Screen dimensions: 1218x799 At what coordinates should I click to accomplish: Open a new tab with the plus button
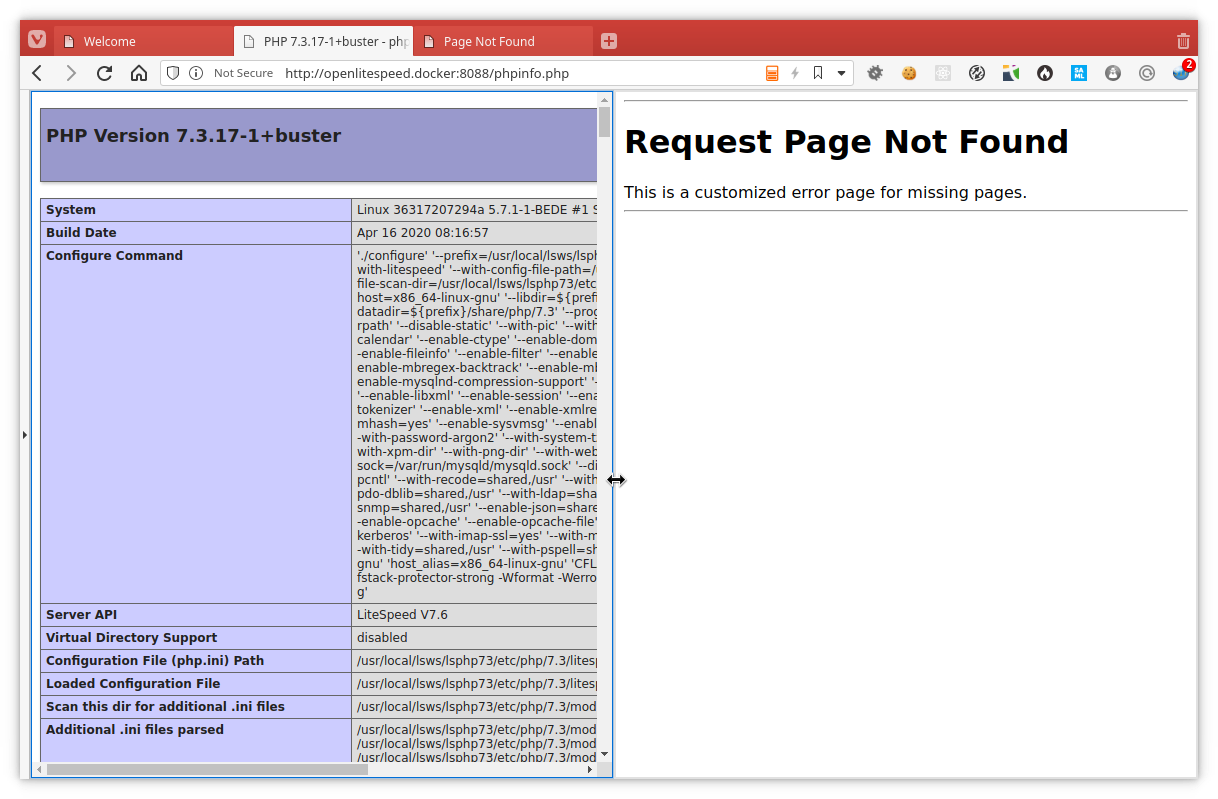click(x=608, y=40)
